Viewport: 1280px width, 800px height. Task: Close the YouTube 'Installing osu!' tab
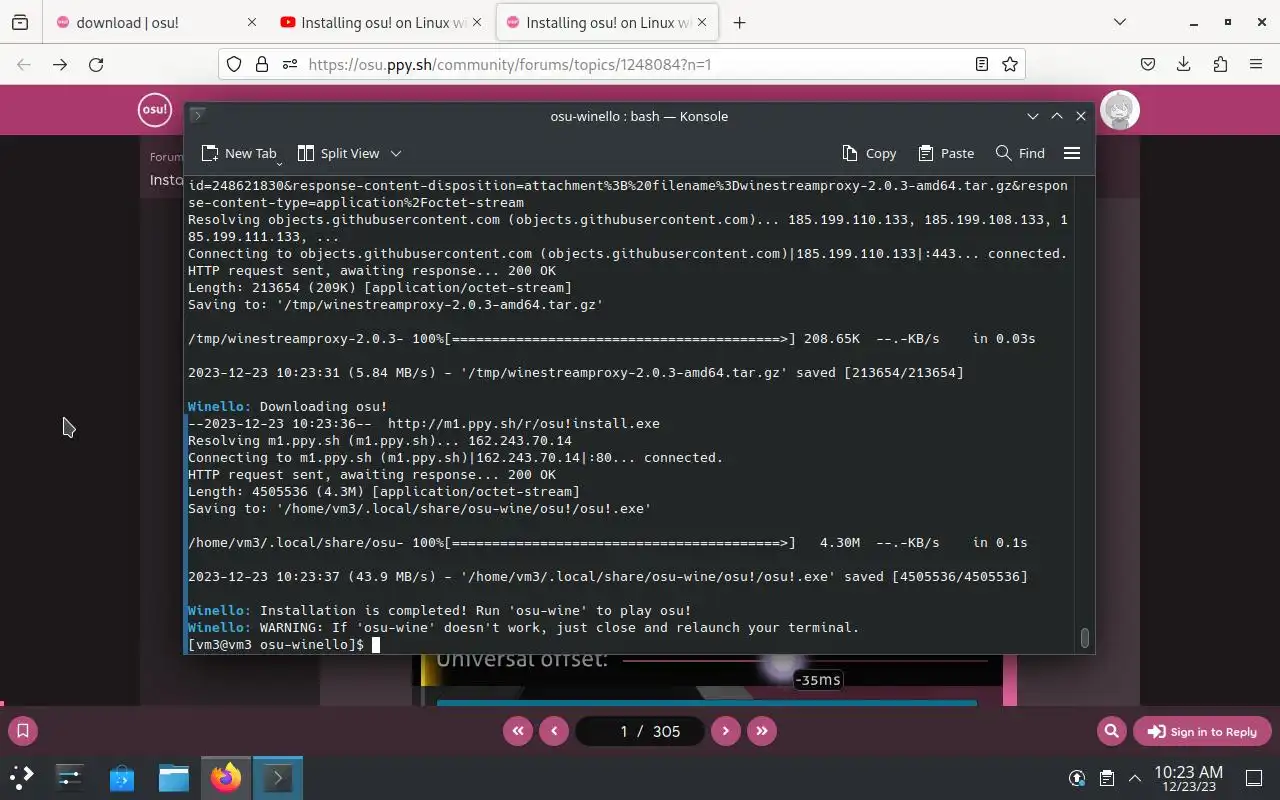[x=476, y=22]
